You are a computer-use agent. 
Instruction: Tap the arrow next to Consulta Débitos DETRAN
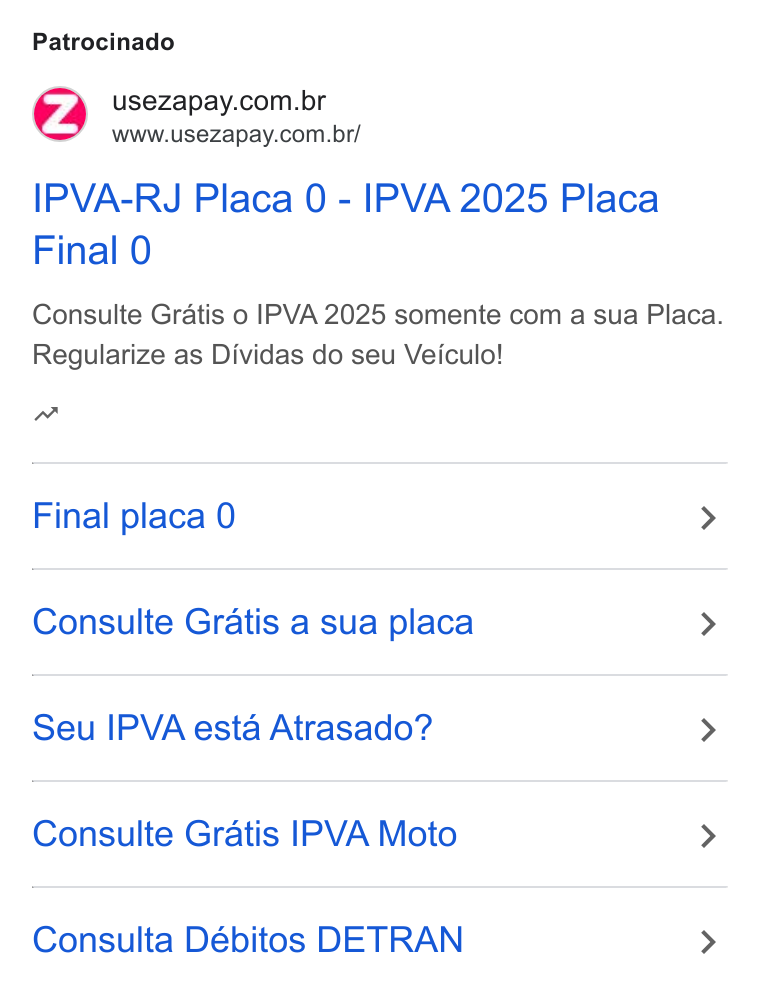(x=708, y=941)
